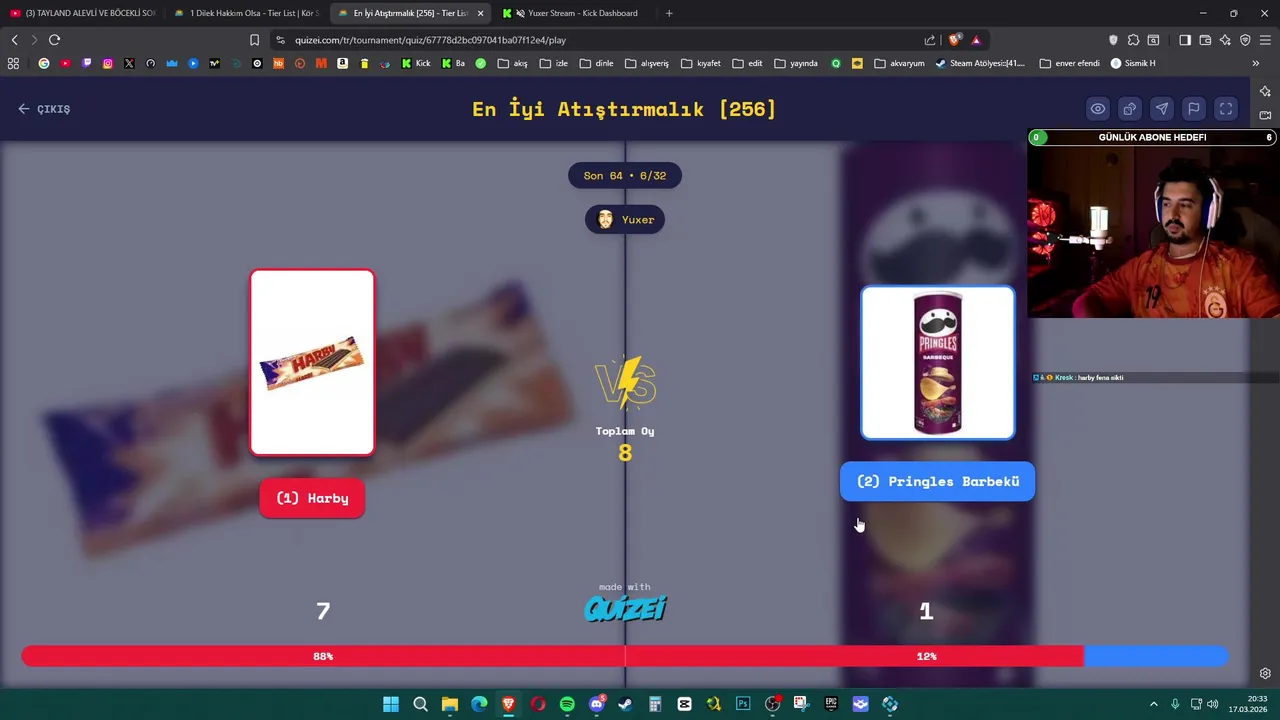1280x720 pixels.
Task: Open the browser main menu
Action: pos(1266,40)
